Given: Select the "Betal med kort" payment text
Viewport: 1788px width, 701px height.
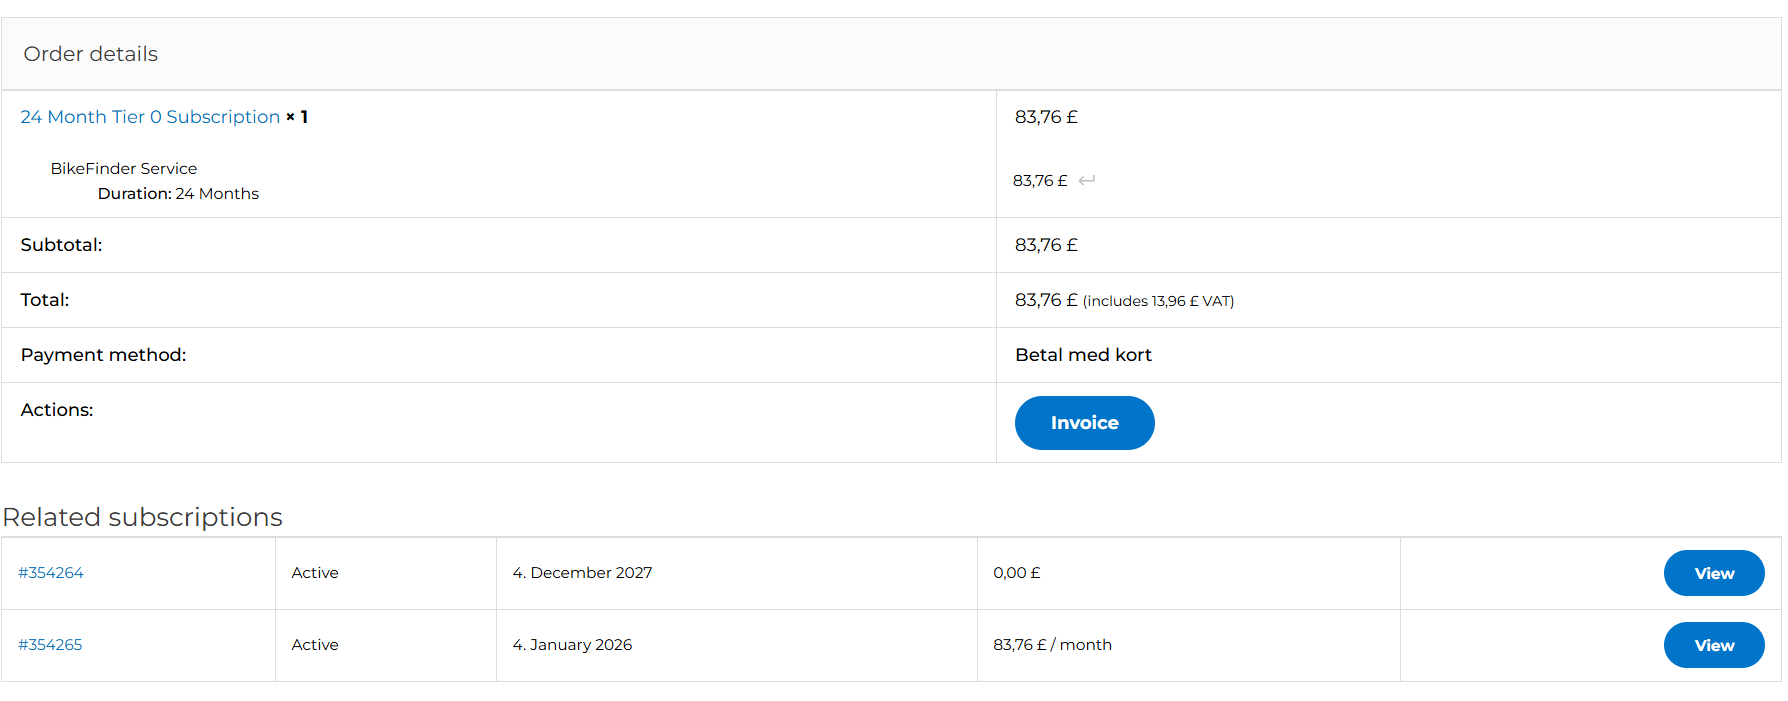Looking at the screenshot, I should click(1083, 355).
